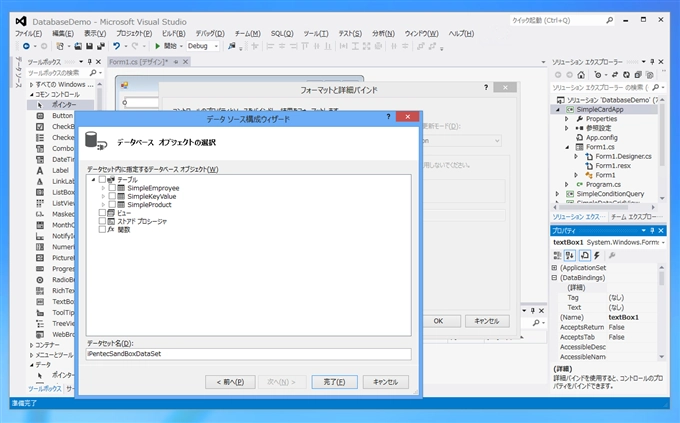Expand the Properties node in Solution Explorer
This screenshot has height=423, width=680.
[x=566, y=119]
